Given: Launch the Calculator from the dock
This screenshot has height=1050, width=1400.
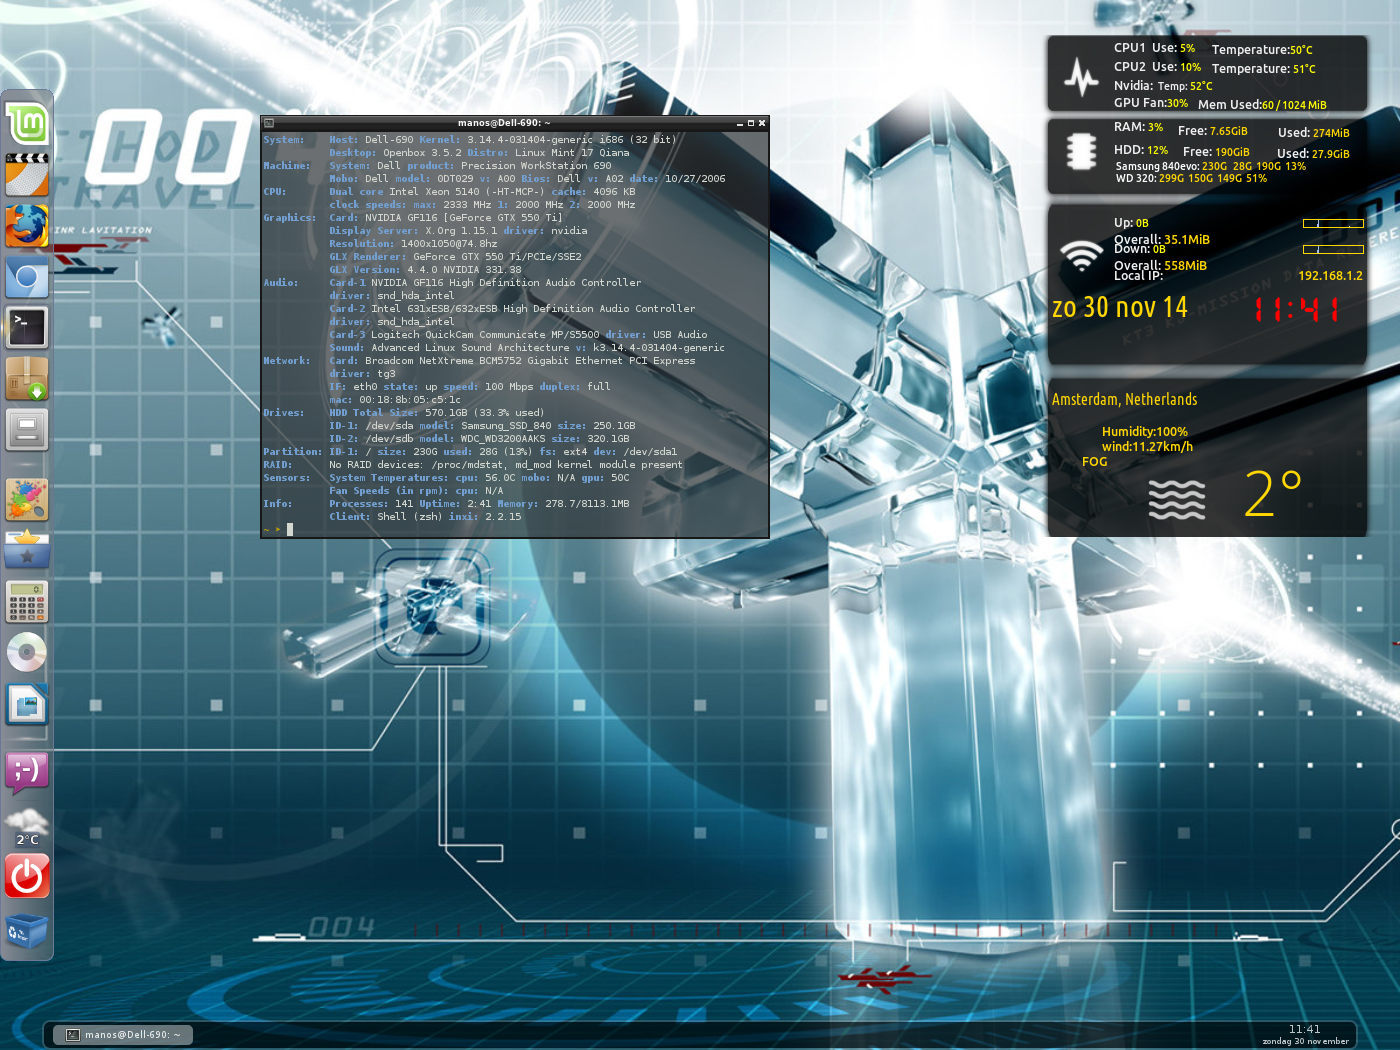Looking at the screenshot, I should [27, 602].
